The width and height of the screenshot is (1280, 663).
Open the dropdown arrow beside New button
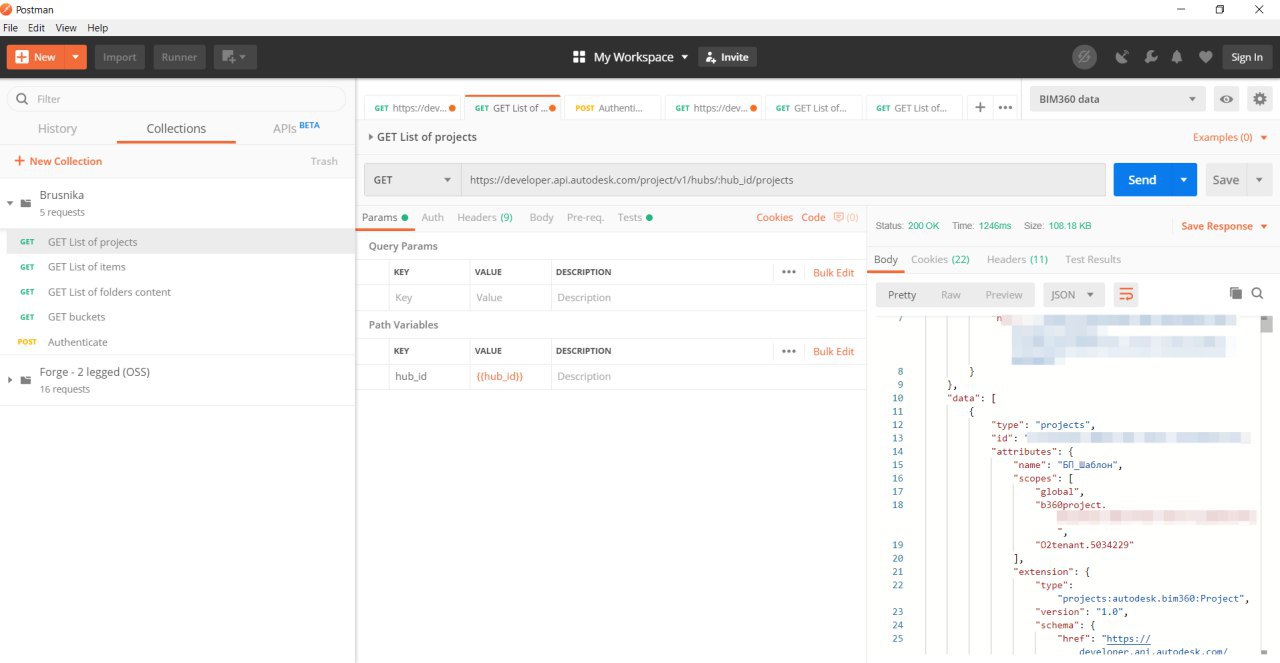[x=76, y=57]
